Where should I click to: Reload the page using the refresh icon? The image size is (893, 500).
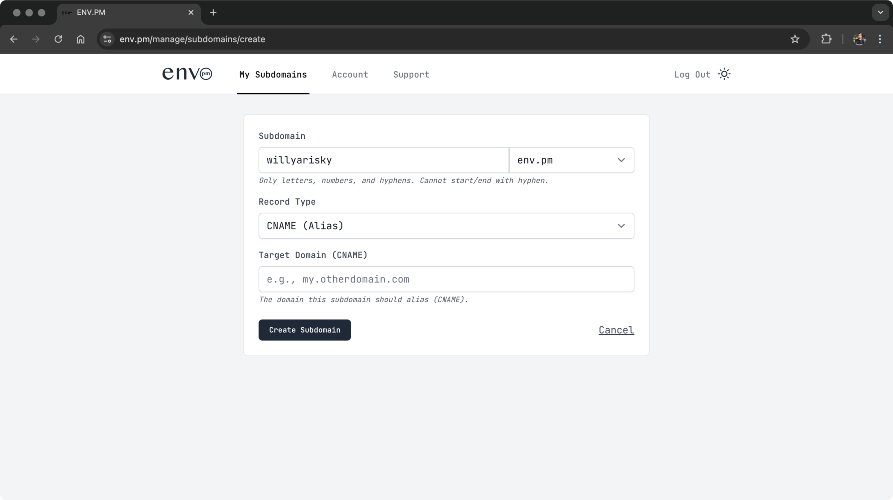[x=58, y=39]
